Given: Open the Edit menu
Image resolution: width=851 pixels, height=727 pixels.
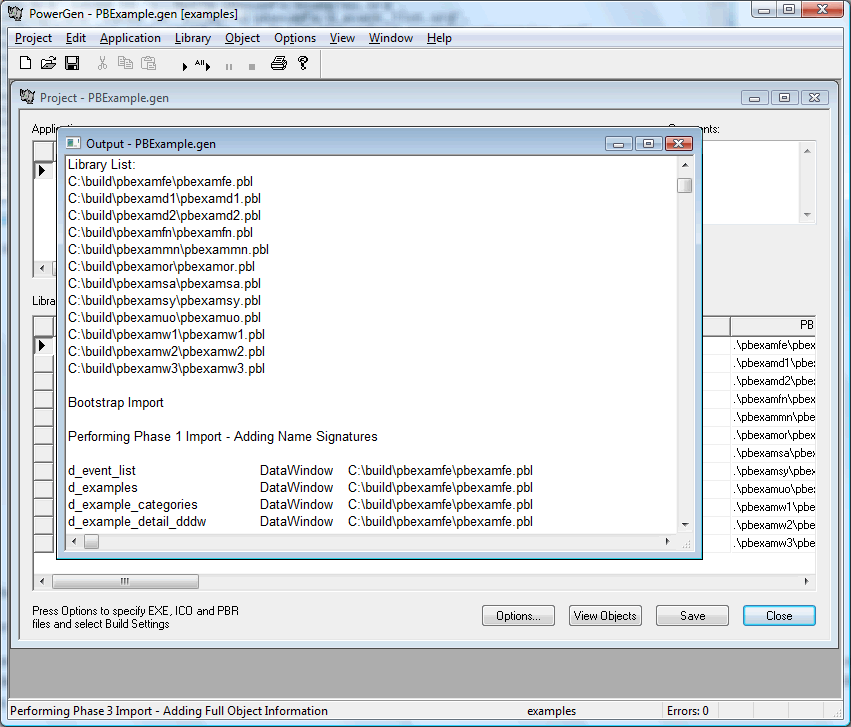Looking at the screenshot, I should tap(75, 38).
